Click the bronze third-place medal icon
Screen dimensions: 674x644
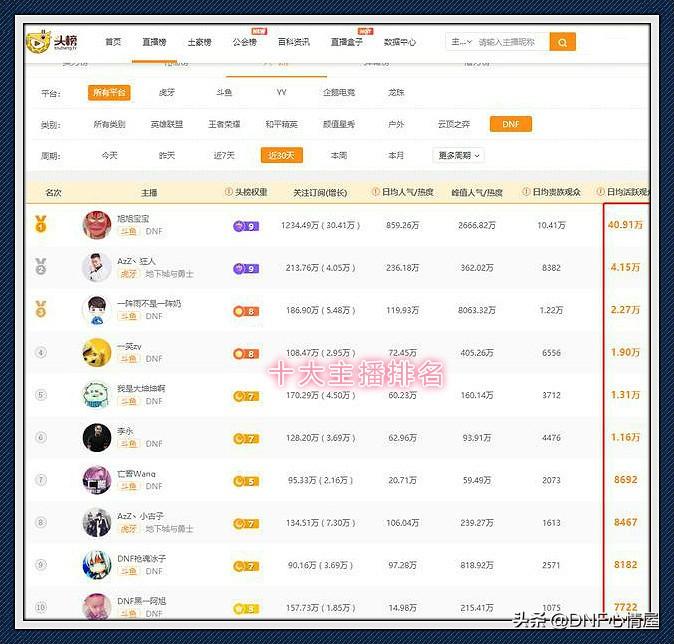coord(41,309)
